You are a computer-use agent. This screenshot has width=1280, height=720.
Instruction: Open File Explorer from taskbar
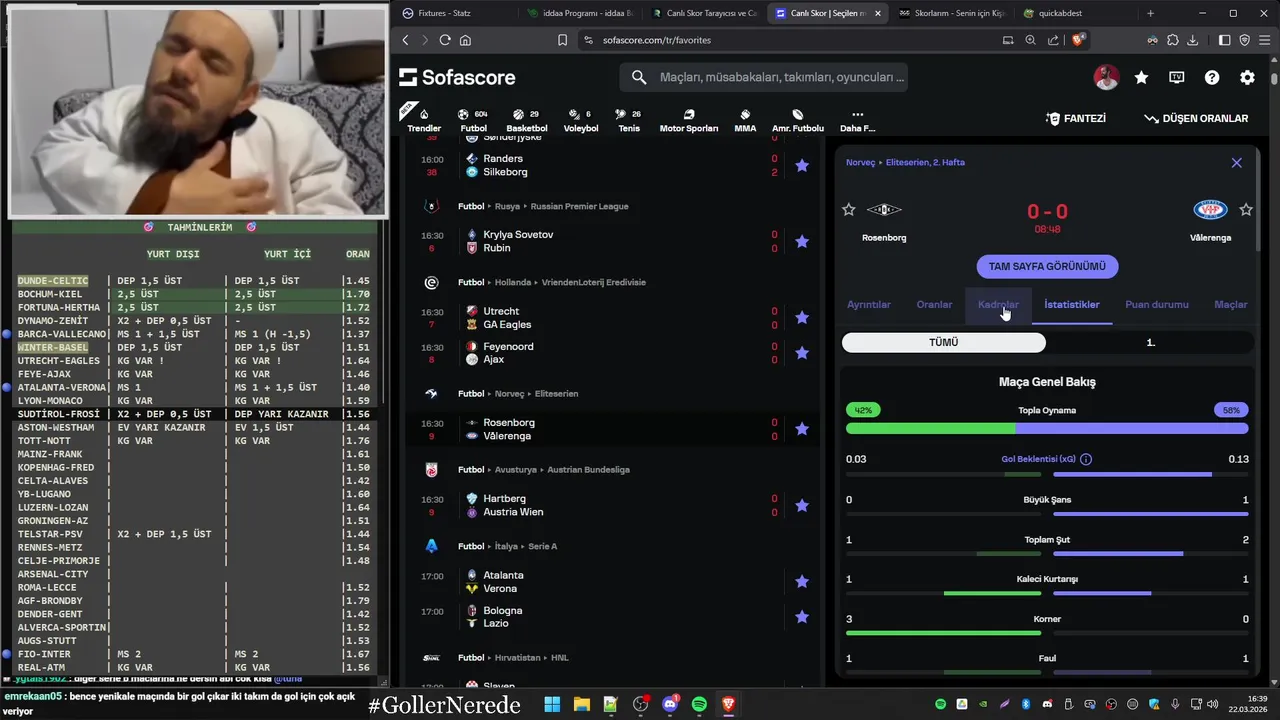click(581, 705)
